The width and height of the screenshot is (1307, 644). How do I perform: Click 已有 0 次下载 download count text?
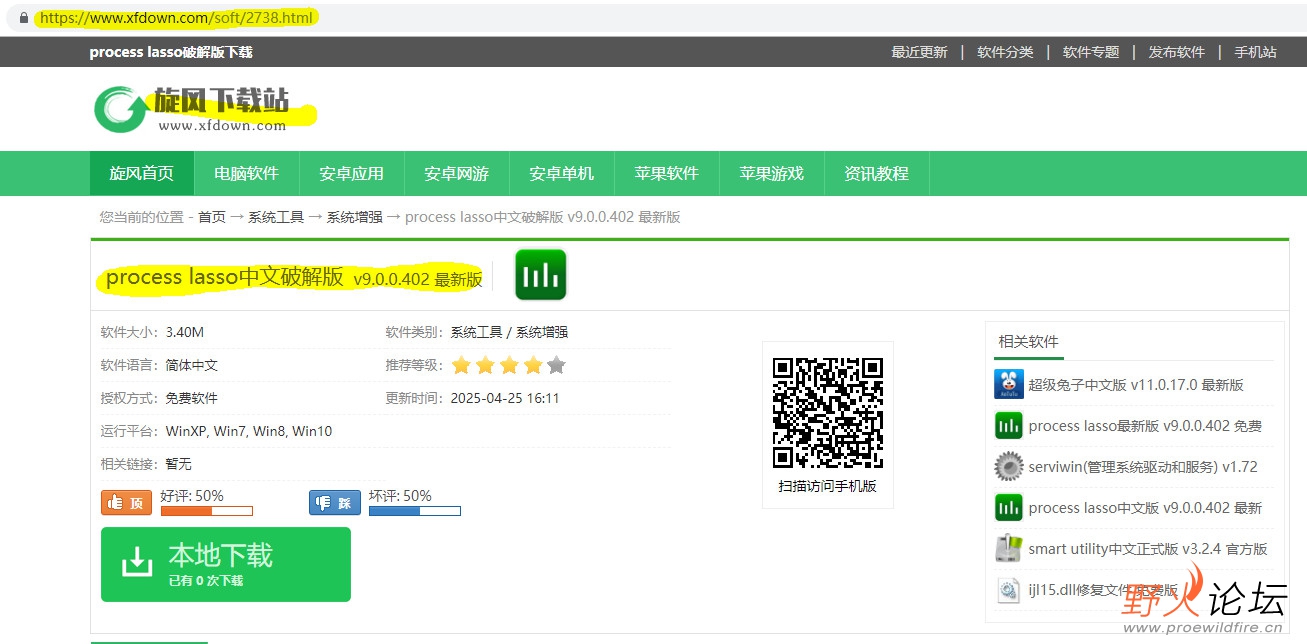(x=206, y=580)
